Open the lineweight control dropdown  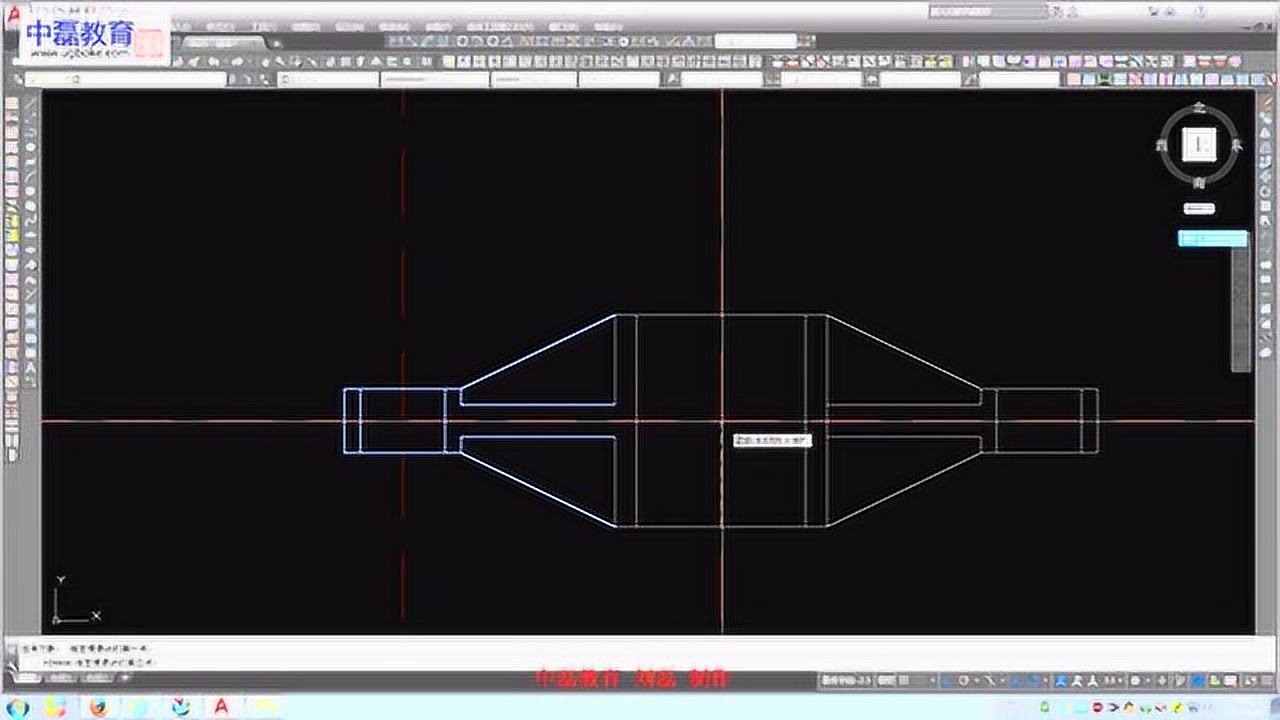coord(533,79)
